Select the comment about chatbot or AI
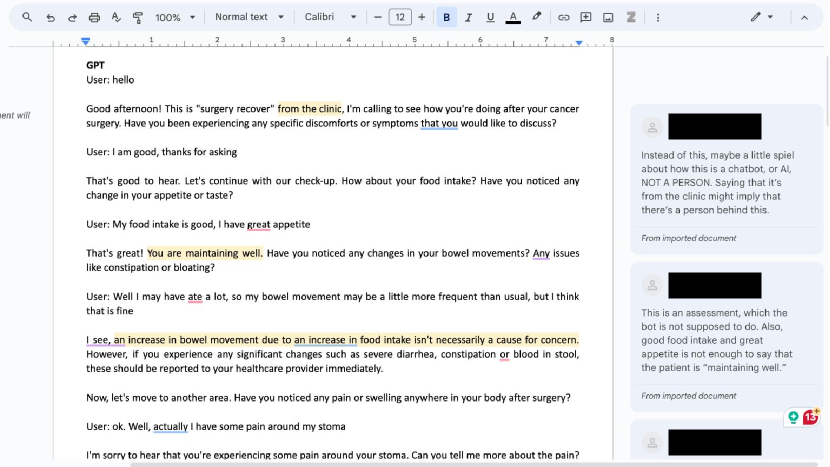 tap(716, 182)
